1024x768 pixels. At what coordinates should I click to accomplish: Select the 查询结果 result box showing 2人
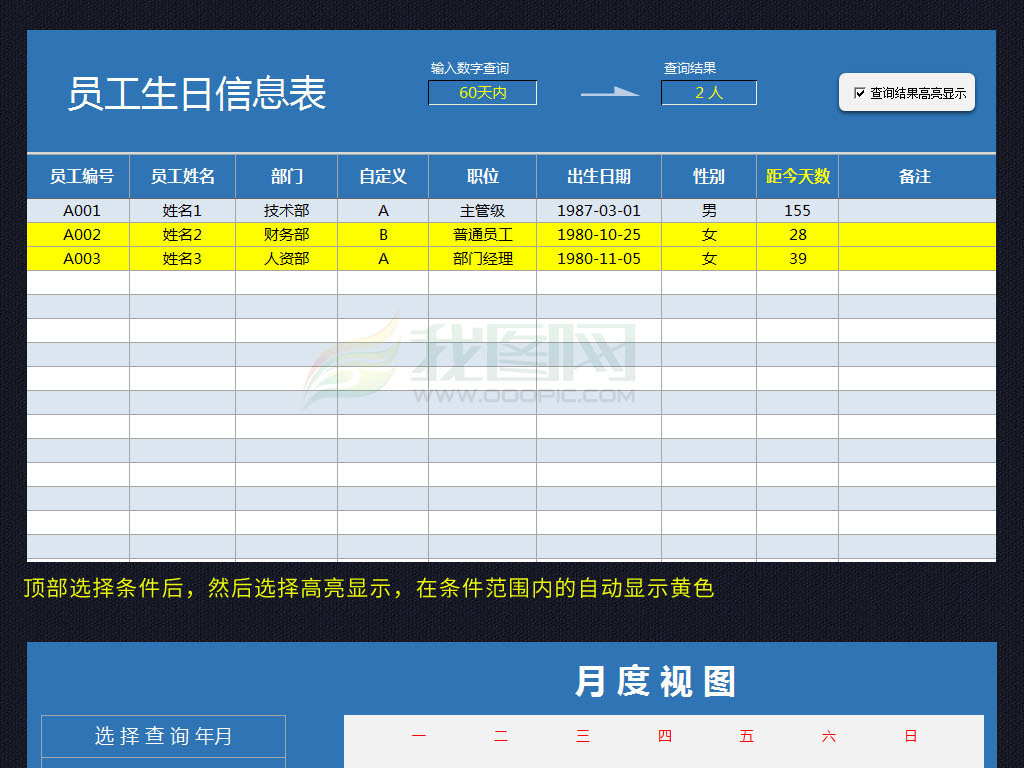(709, 92)
